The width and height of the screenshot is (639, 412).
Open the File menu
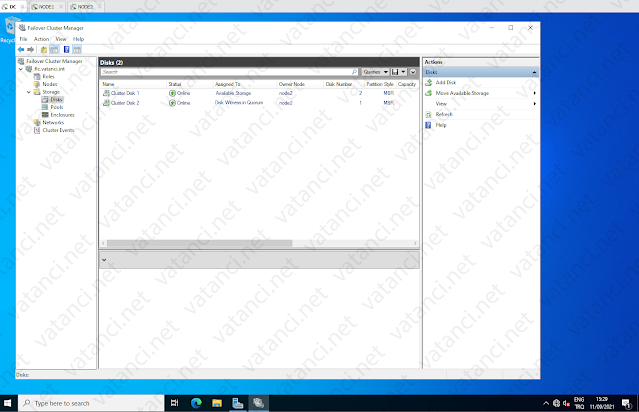tap(23, 39)
